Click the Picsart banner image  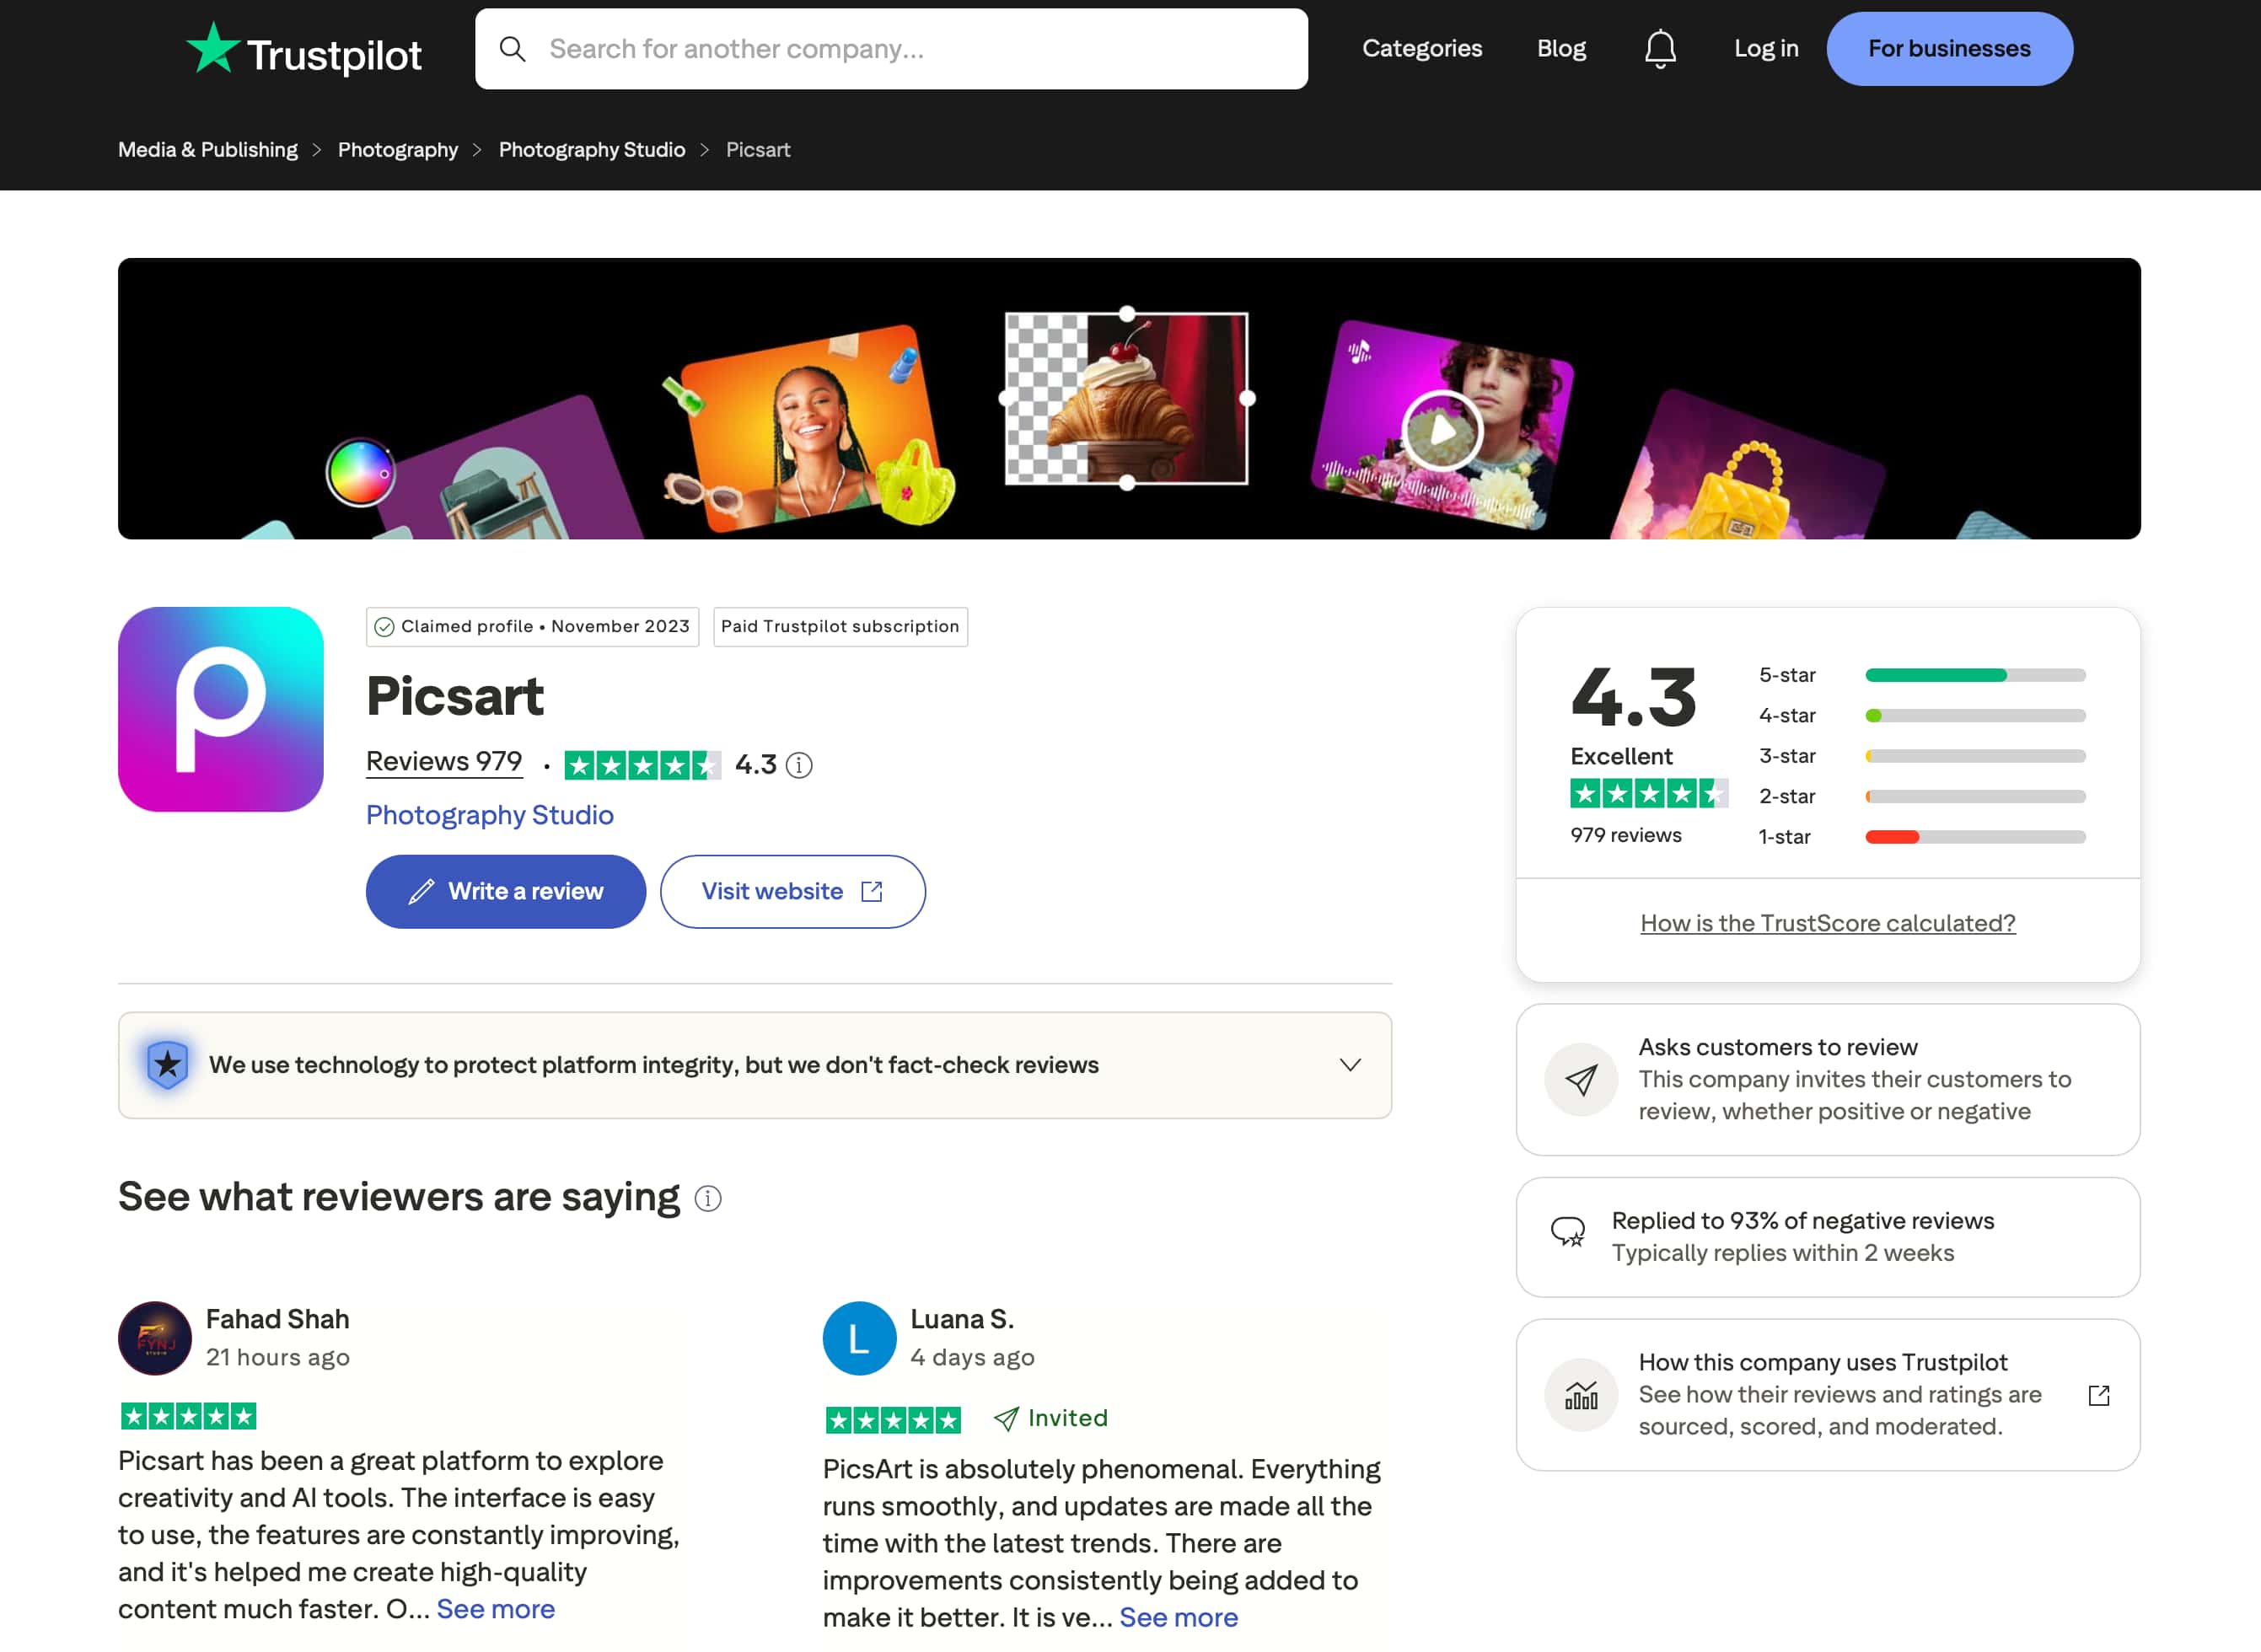tap(1129, 399)
